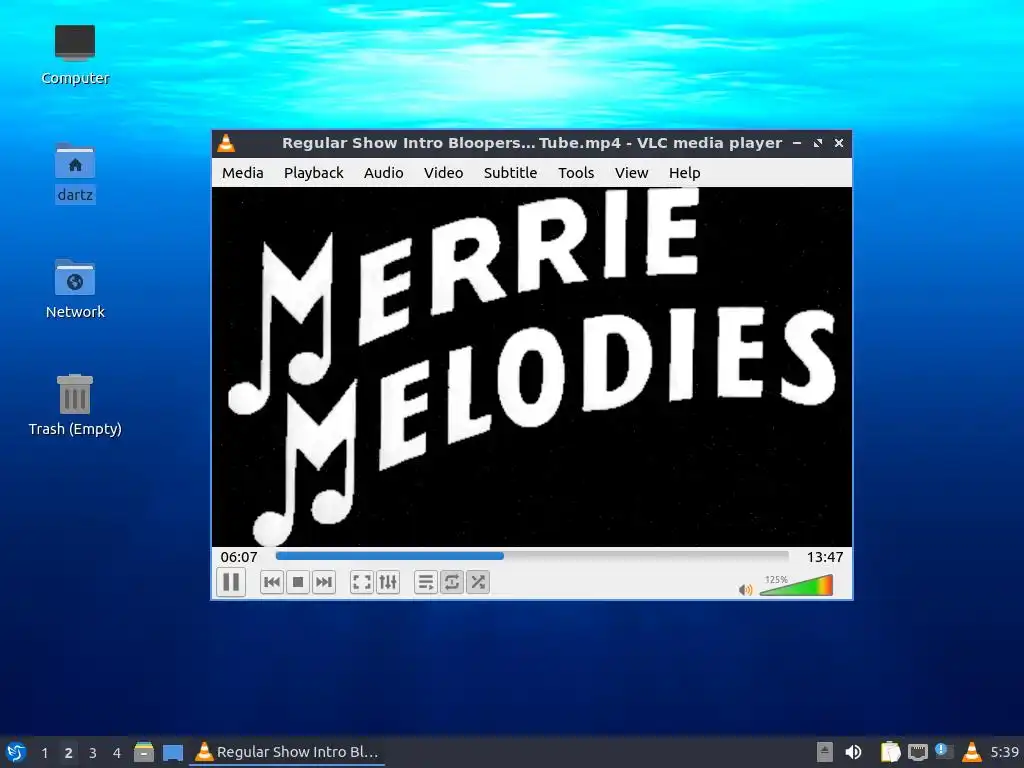Open the Help menu
The image size is (1024, 768).
(684, 173)
